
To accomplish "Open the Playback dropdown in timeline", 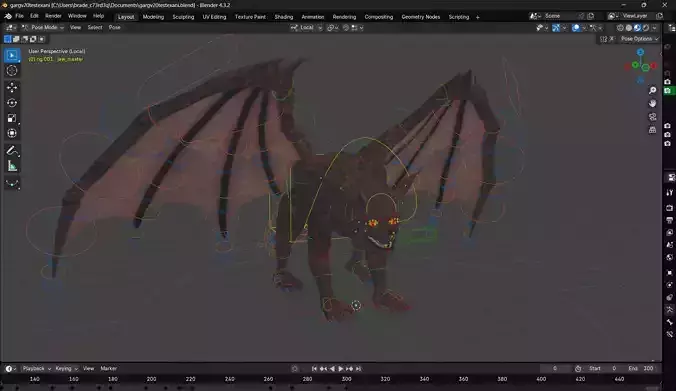I will point(37,369).
